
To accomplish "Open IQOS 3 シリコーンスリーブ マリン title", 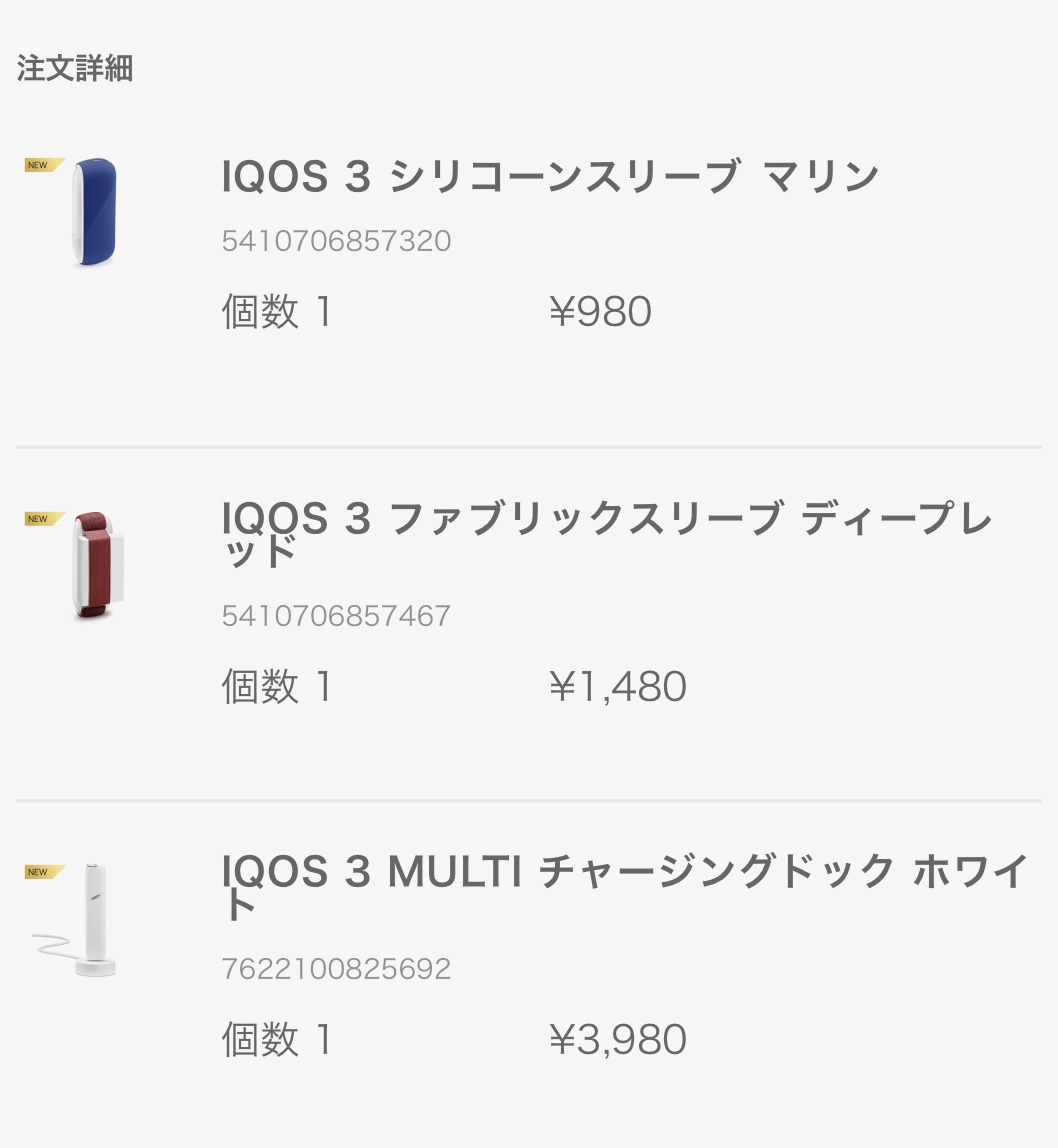I will (549, 176).
